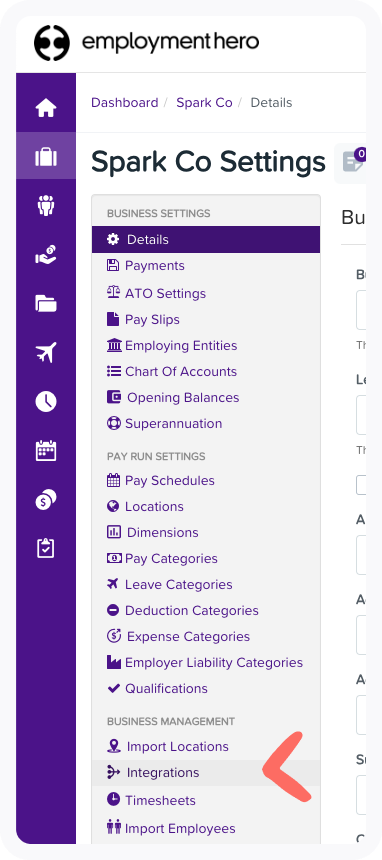Click the clipboard checklist icon in the sidebar
Image resolution: width=382 pixels, height=860 pixels.
[x=46, y=548]
